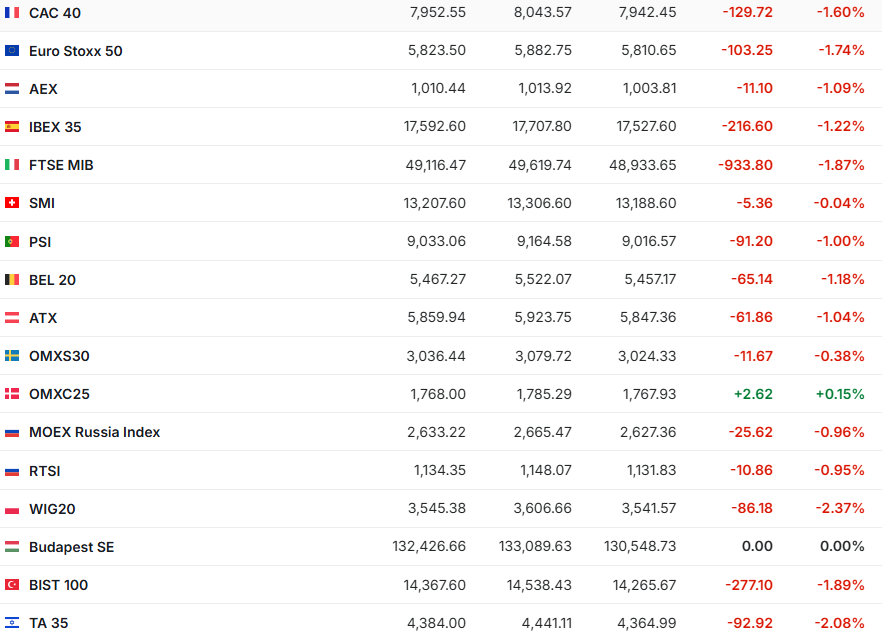882x636 pixels.
Task: Click the Poland flag icon beside WIG20
Action: coord(12,509)
